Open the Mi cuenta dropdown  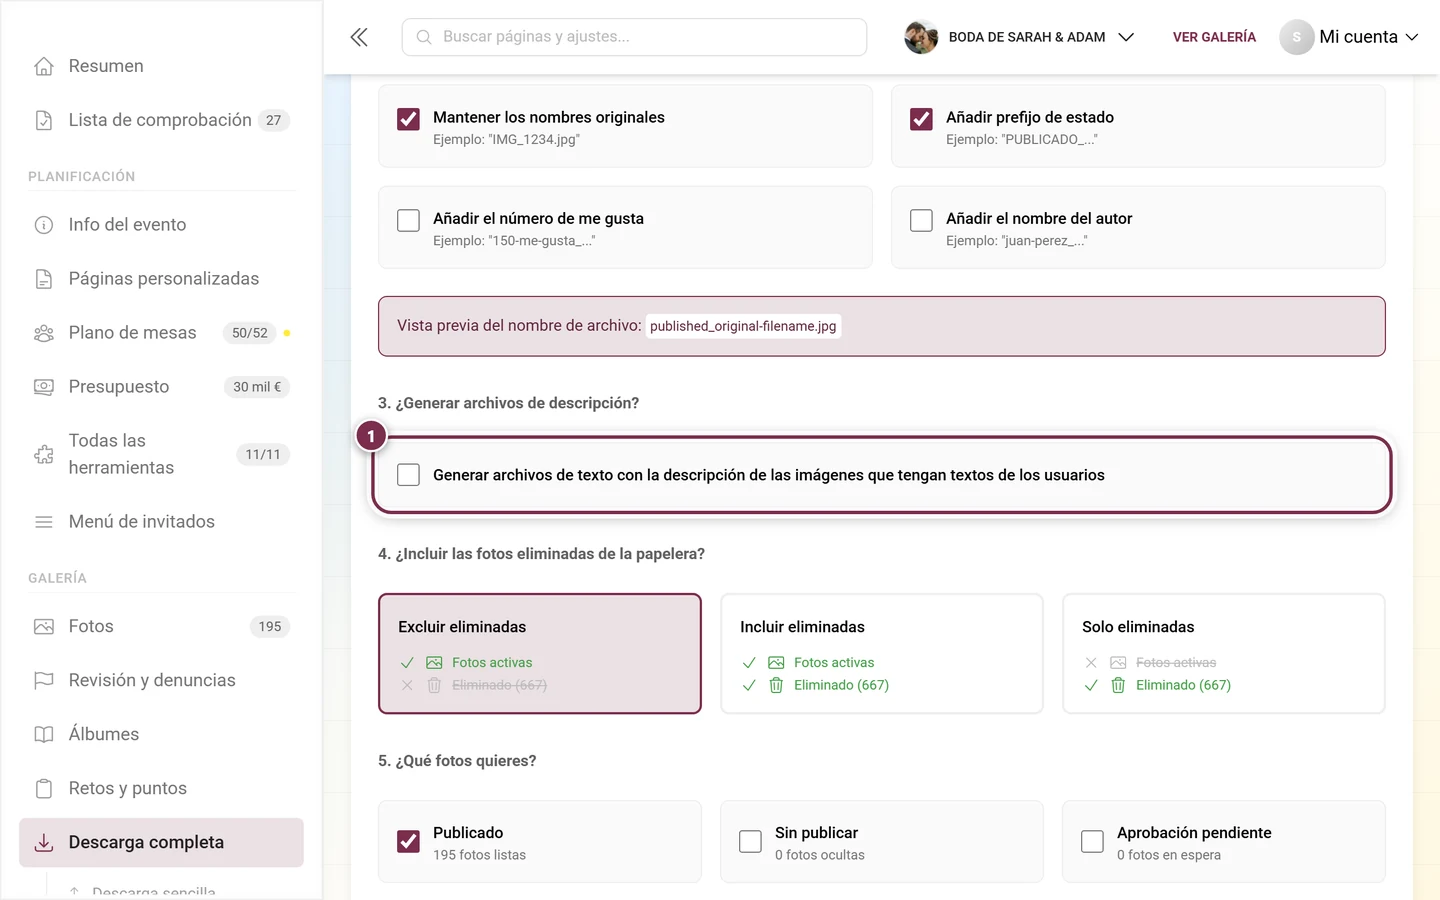1350,37
